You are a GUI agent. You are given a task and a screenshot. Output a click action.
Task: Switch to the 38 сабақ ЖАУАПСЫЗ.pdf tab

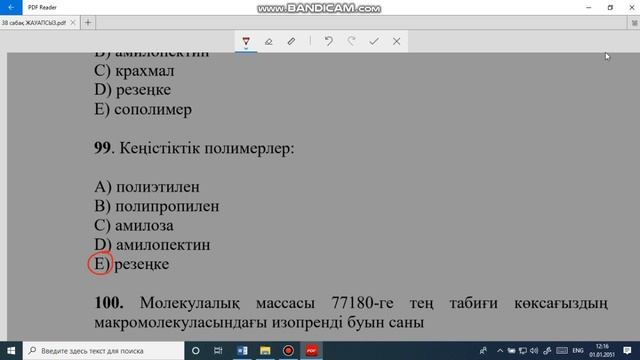pos(34,23)
